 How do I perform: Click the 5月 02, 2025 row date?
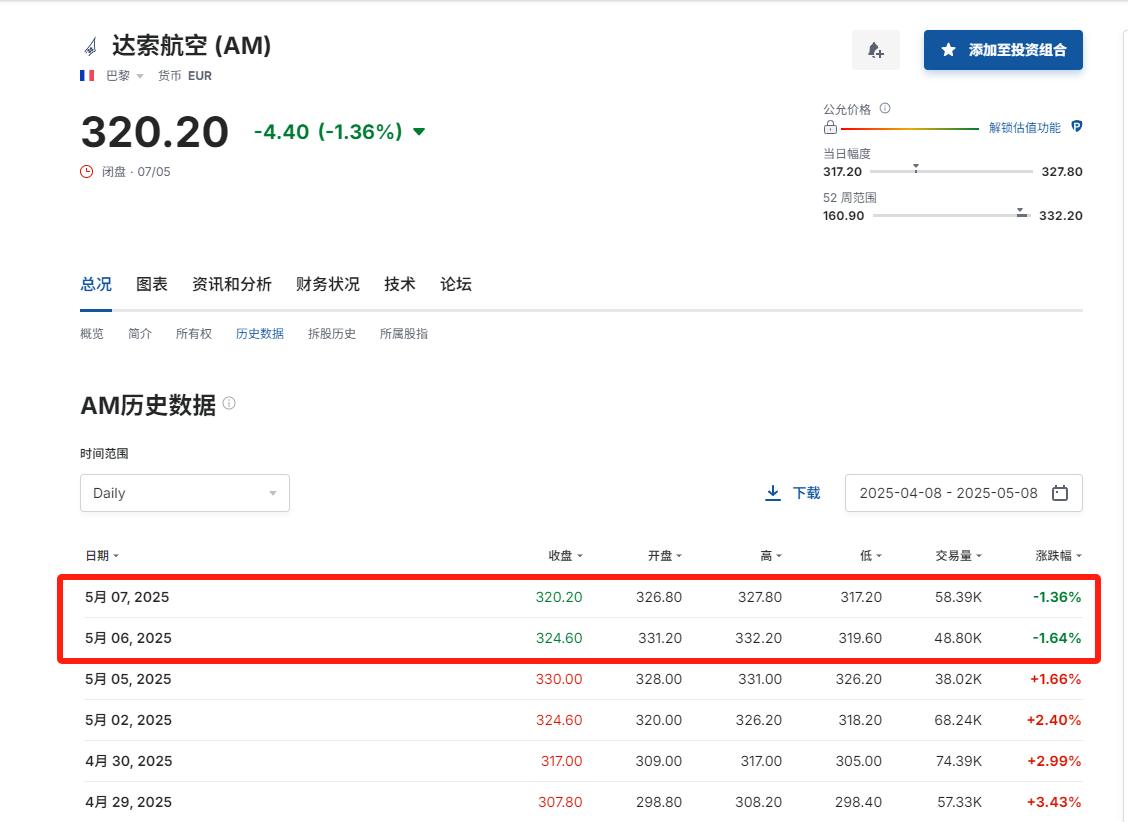pyautogui.click(x=128, y=720)
